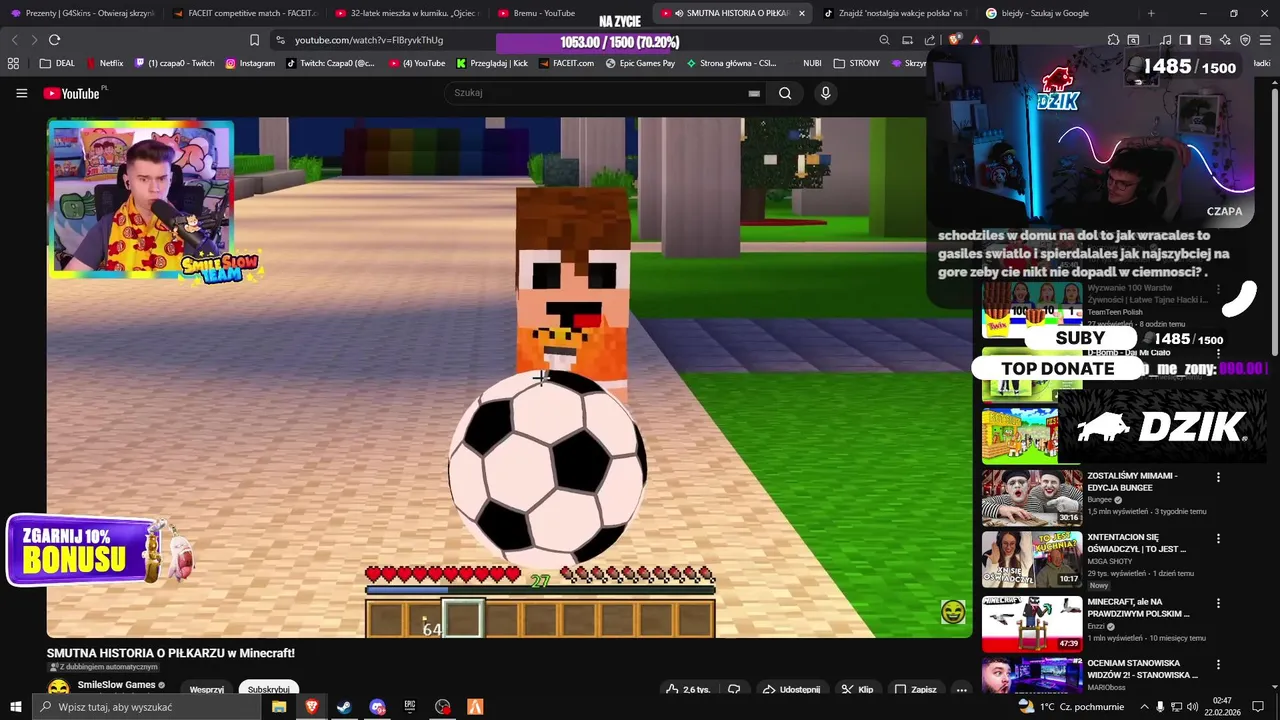Open more options for the ZOSTALIŚMY MIMAMI video

tap(1218, 478)
